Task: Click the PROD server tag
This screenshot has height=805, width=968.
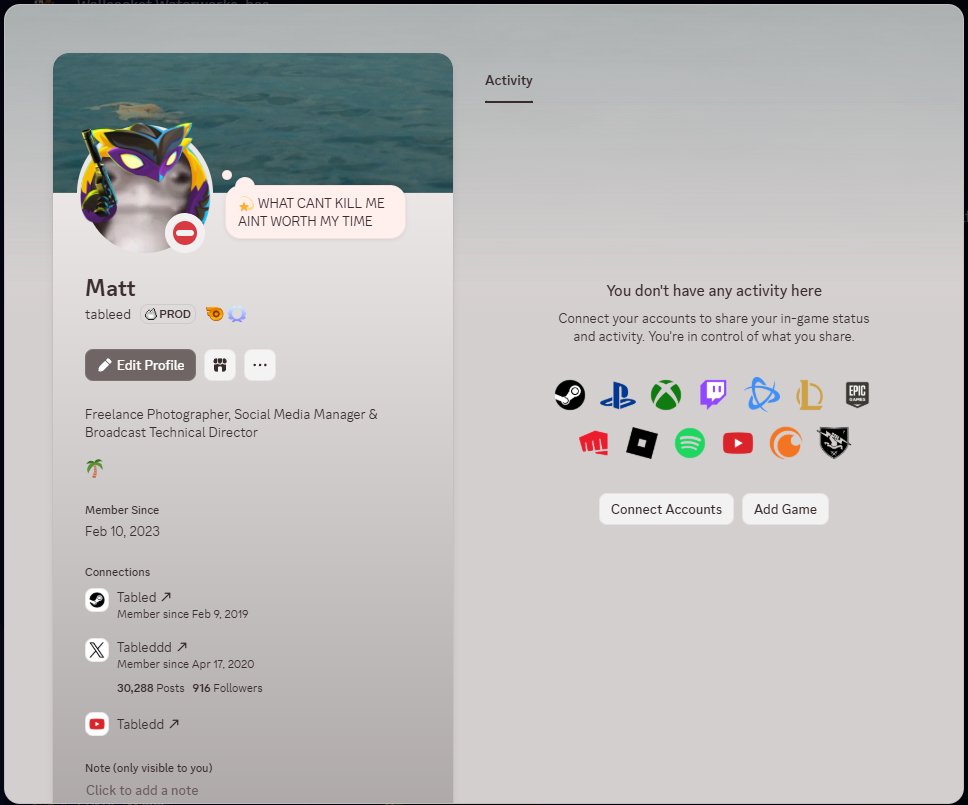Action: (168, 314)
